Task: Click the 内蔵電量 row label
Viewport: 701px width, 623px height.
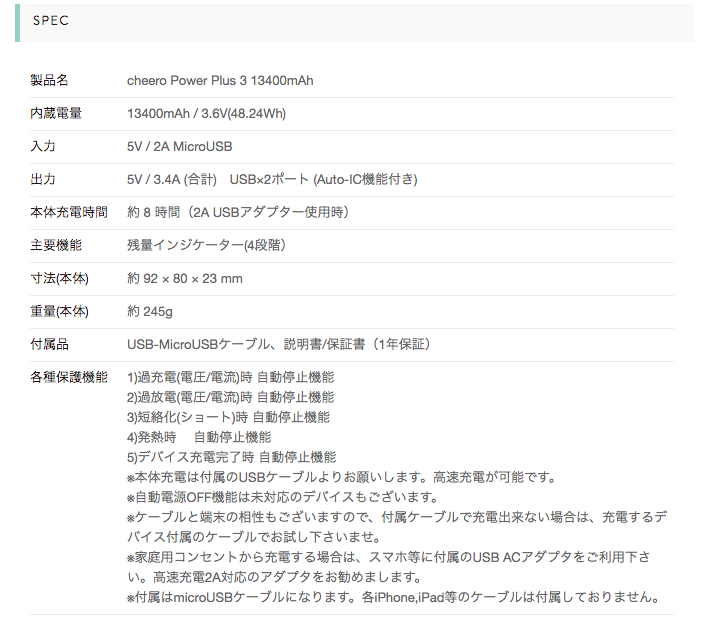Action: click(x=56, y=114)
